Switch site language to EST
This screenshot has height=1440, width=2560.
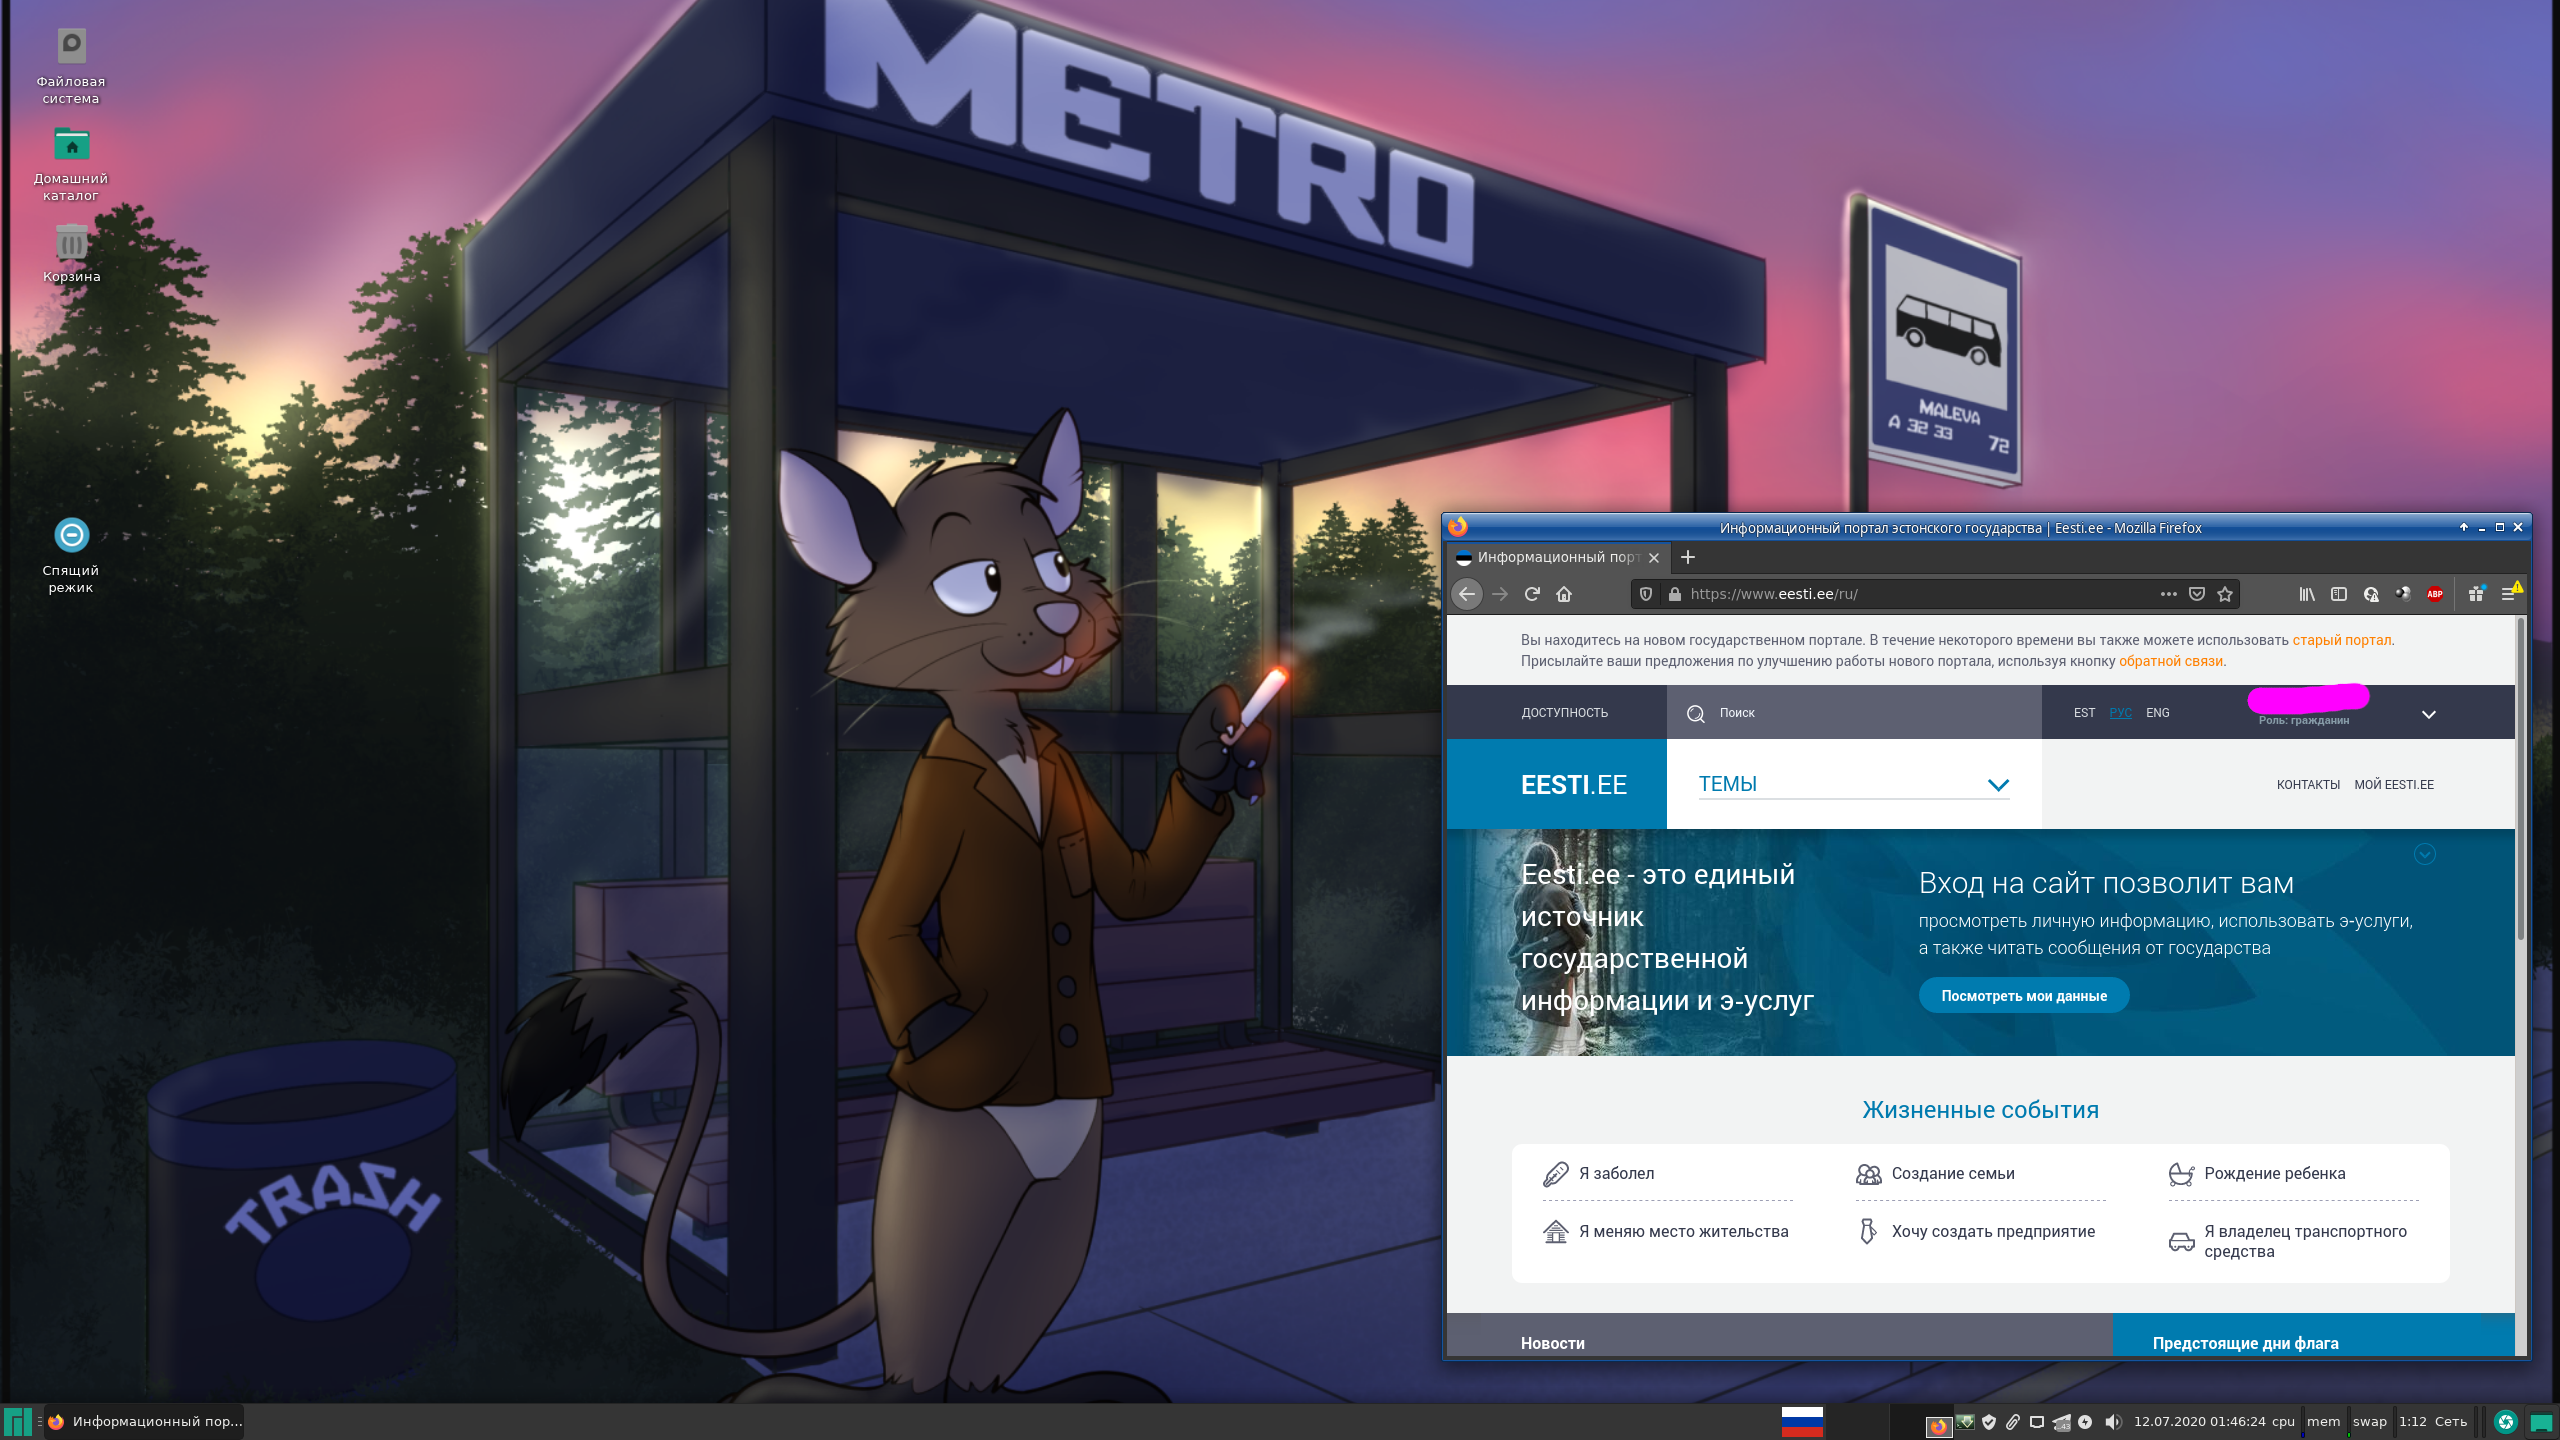2084,713
